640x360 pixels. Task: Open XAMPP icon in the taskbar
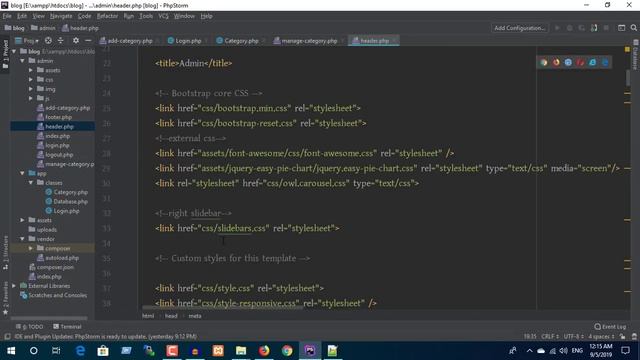(218, 351)
